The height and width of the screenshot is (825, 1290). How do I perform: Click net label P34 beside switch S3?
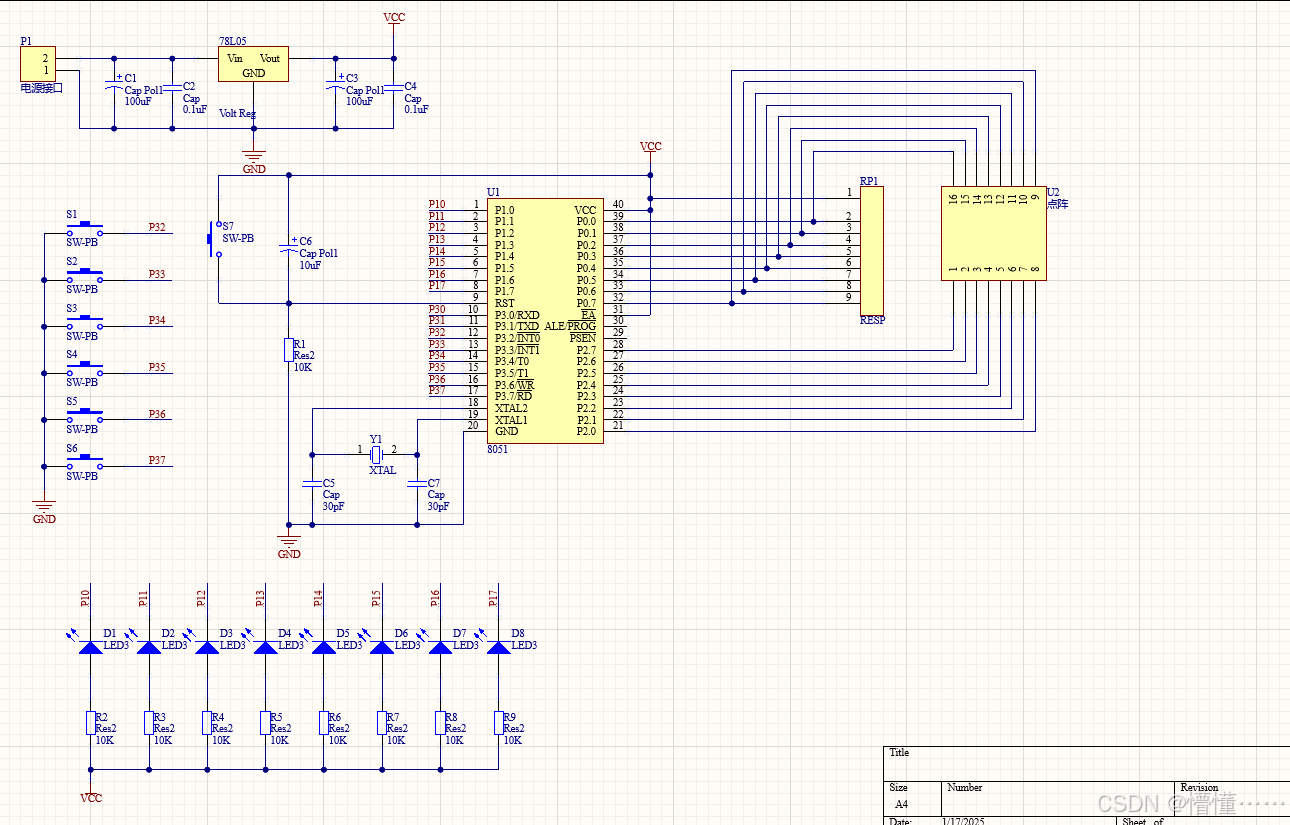(x=157, y=321)
